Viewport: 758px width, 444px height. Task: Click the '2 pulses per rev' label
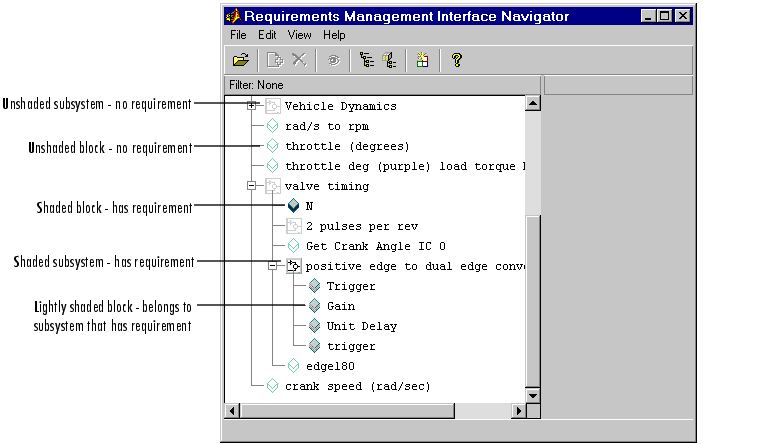pos(362,226)
